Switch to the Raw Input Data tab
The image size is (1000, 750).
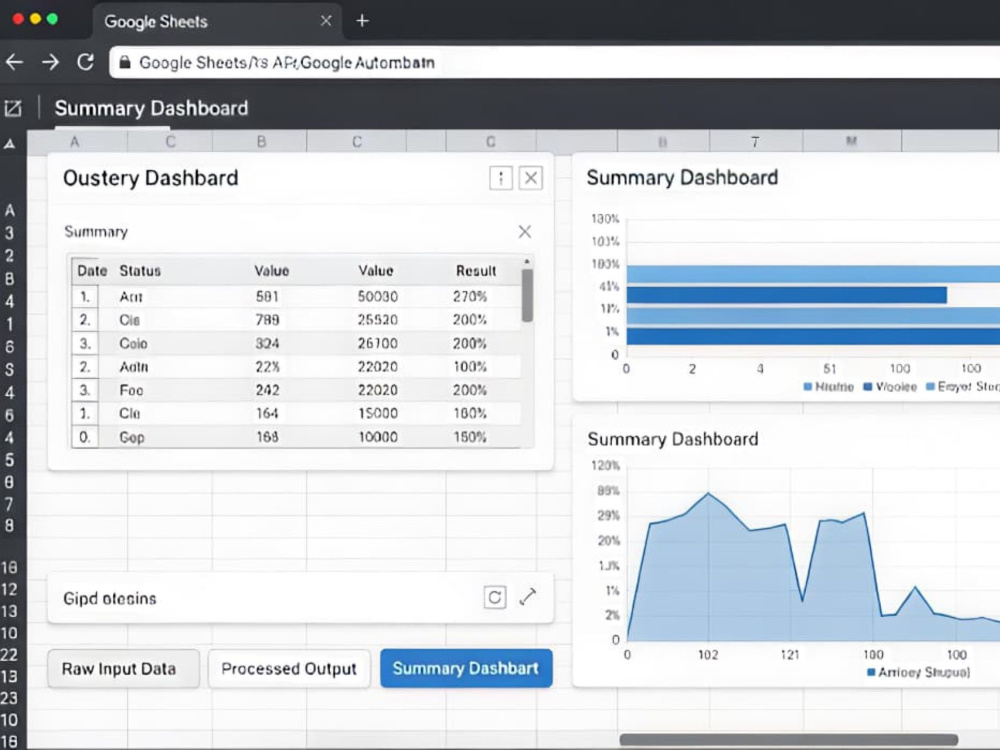pyautogui.click(x=124, y=669)
